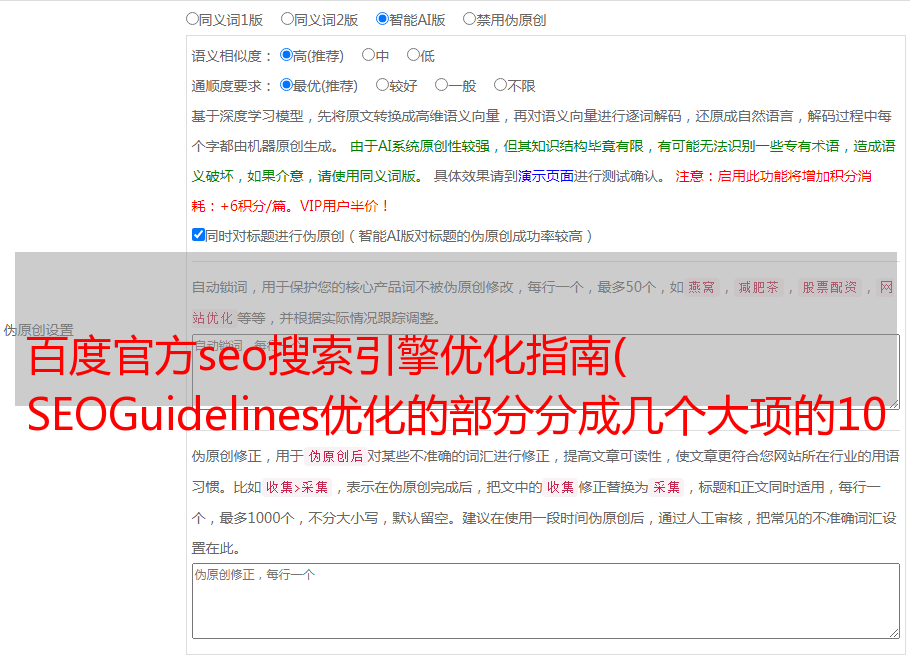The image size is (911, 658).
Task: Set 语义相似度 to 中
Action: (368, 55)
